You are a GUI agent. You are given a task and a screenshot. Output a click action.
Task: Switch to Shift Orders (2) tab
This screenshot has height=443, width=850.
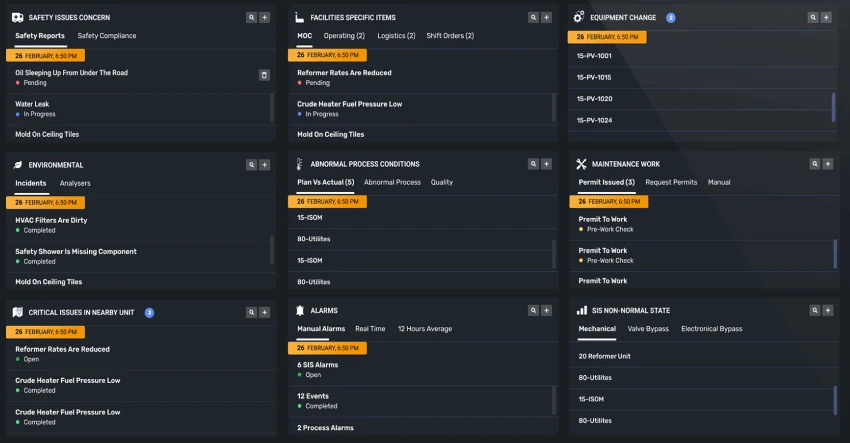click(450, 36)
